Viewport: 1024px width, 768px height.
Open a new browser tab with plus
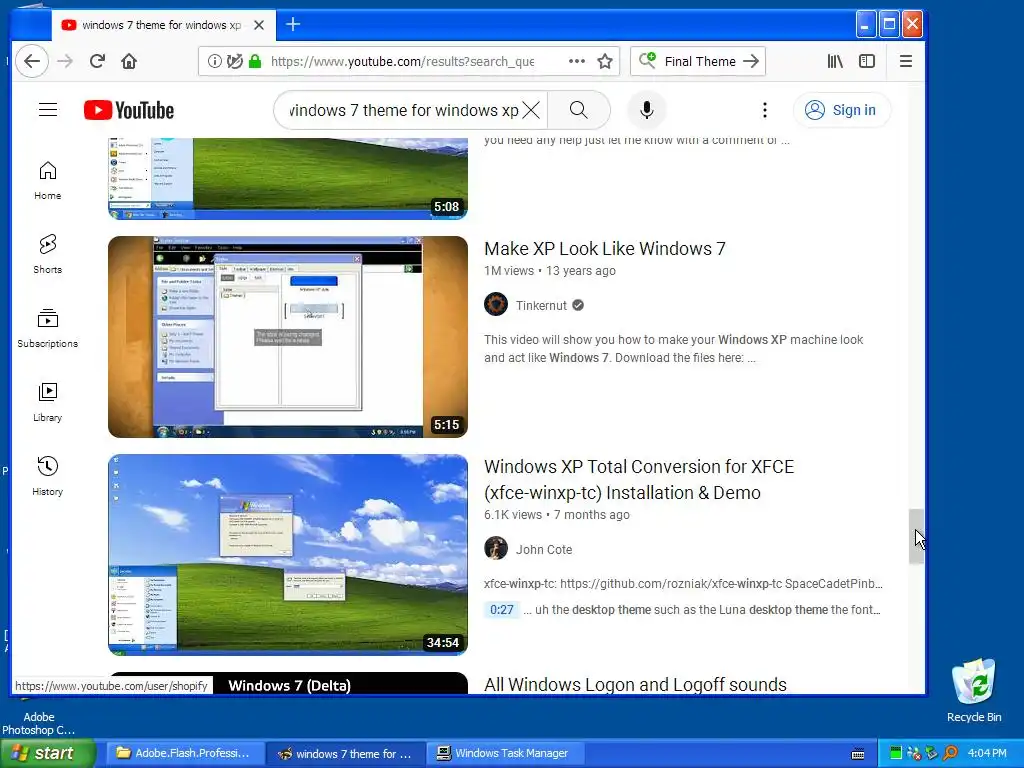293,25
